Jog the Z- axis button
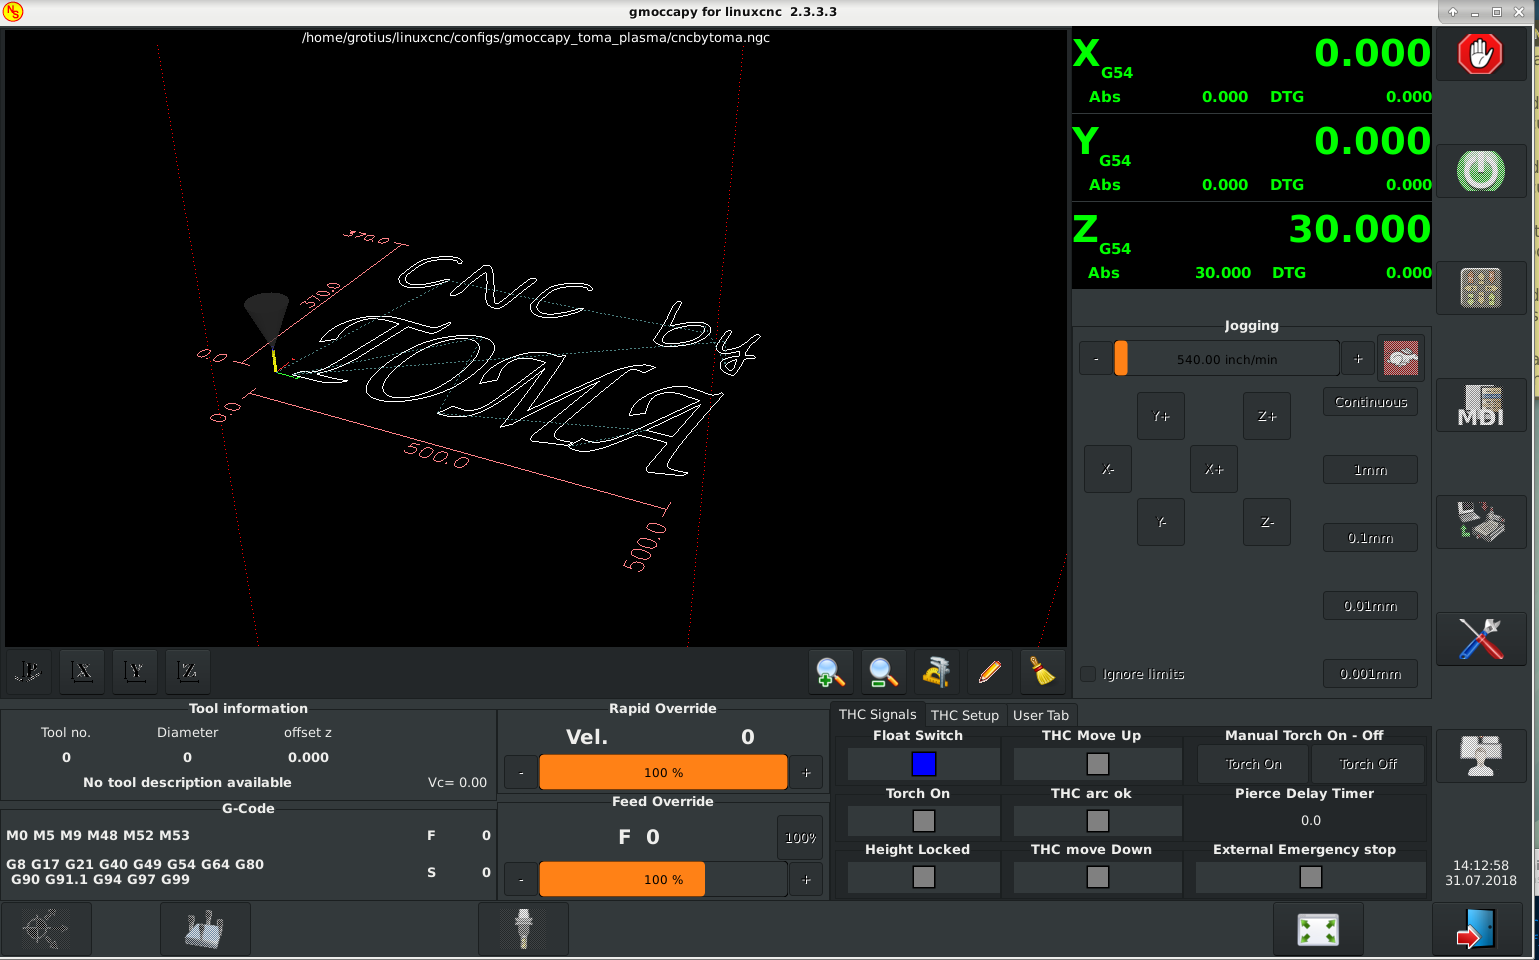This screenshot has height=960, width=1539. pos(1267,522)
